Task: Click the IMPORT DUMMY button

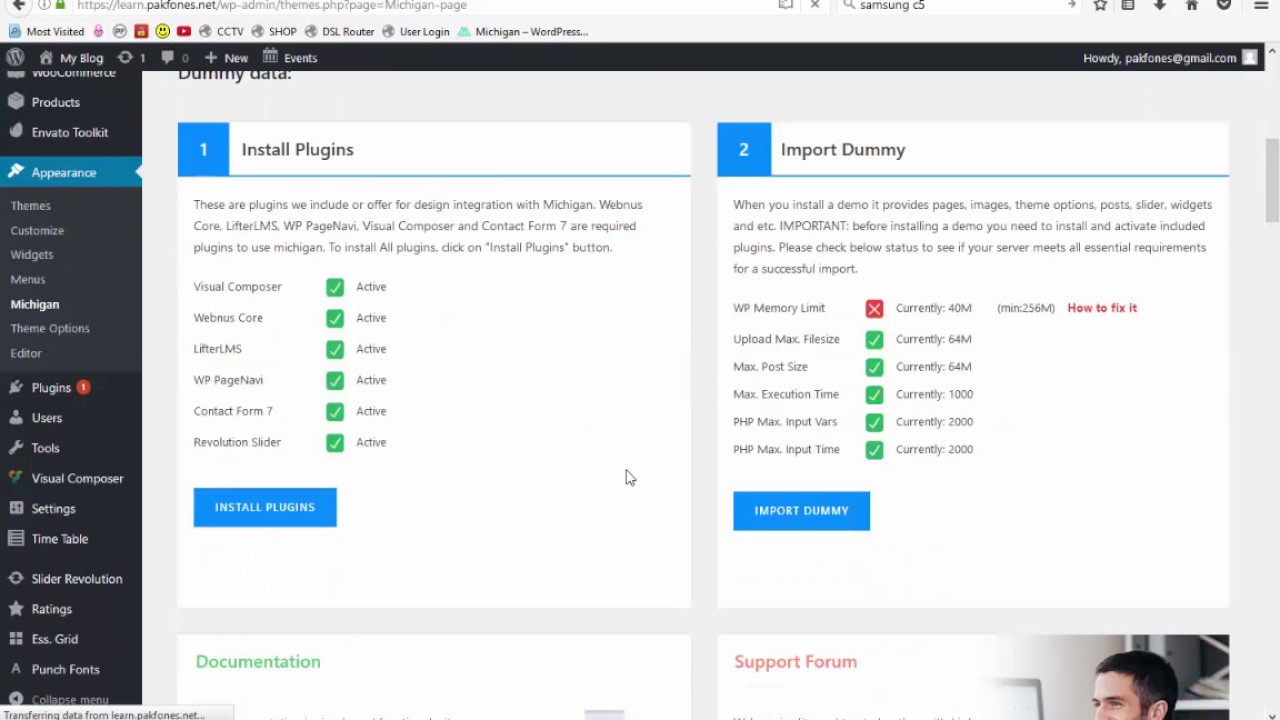Action: 801,511
